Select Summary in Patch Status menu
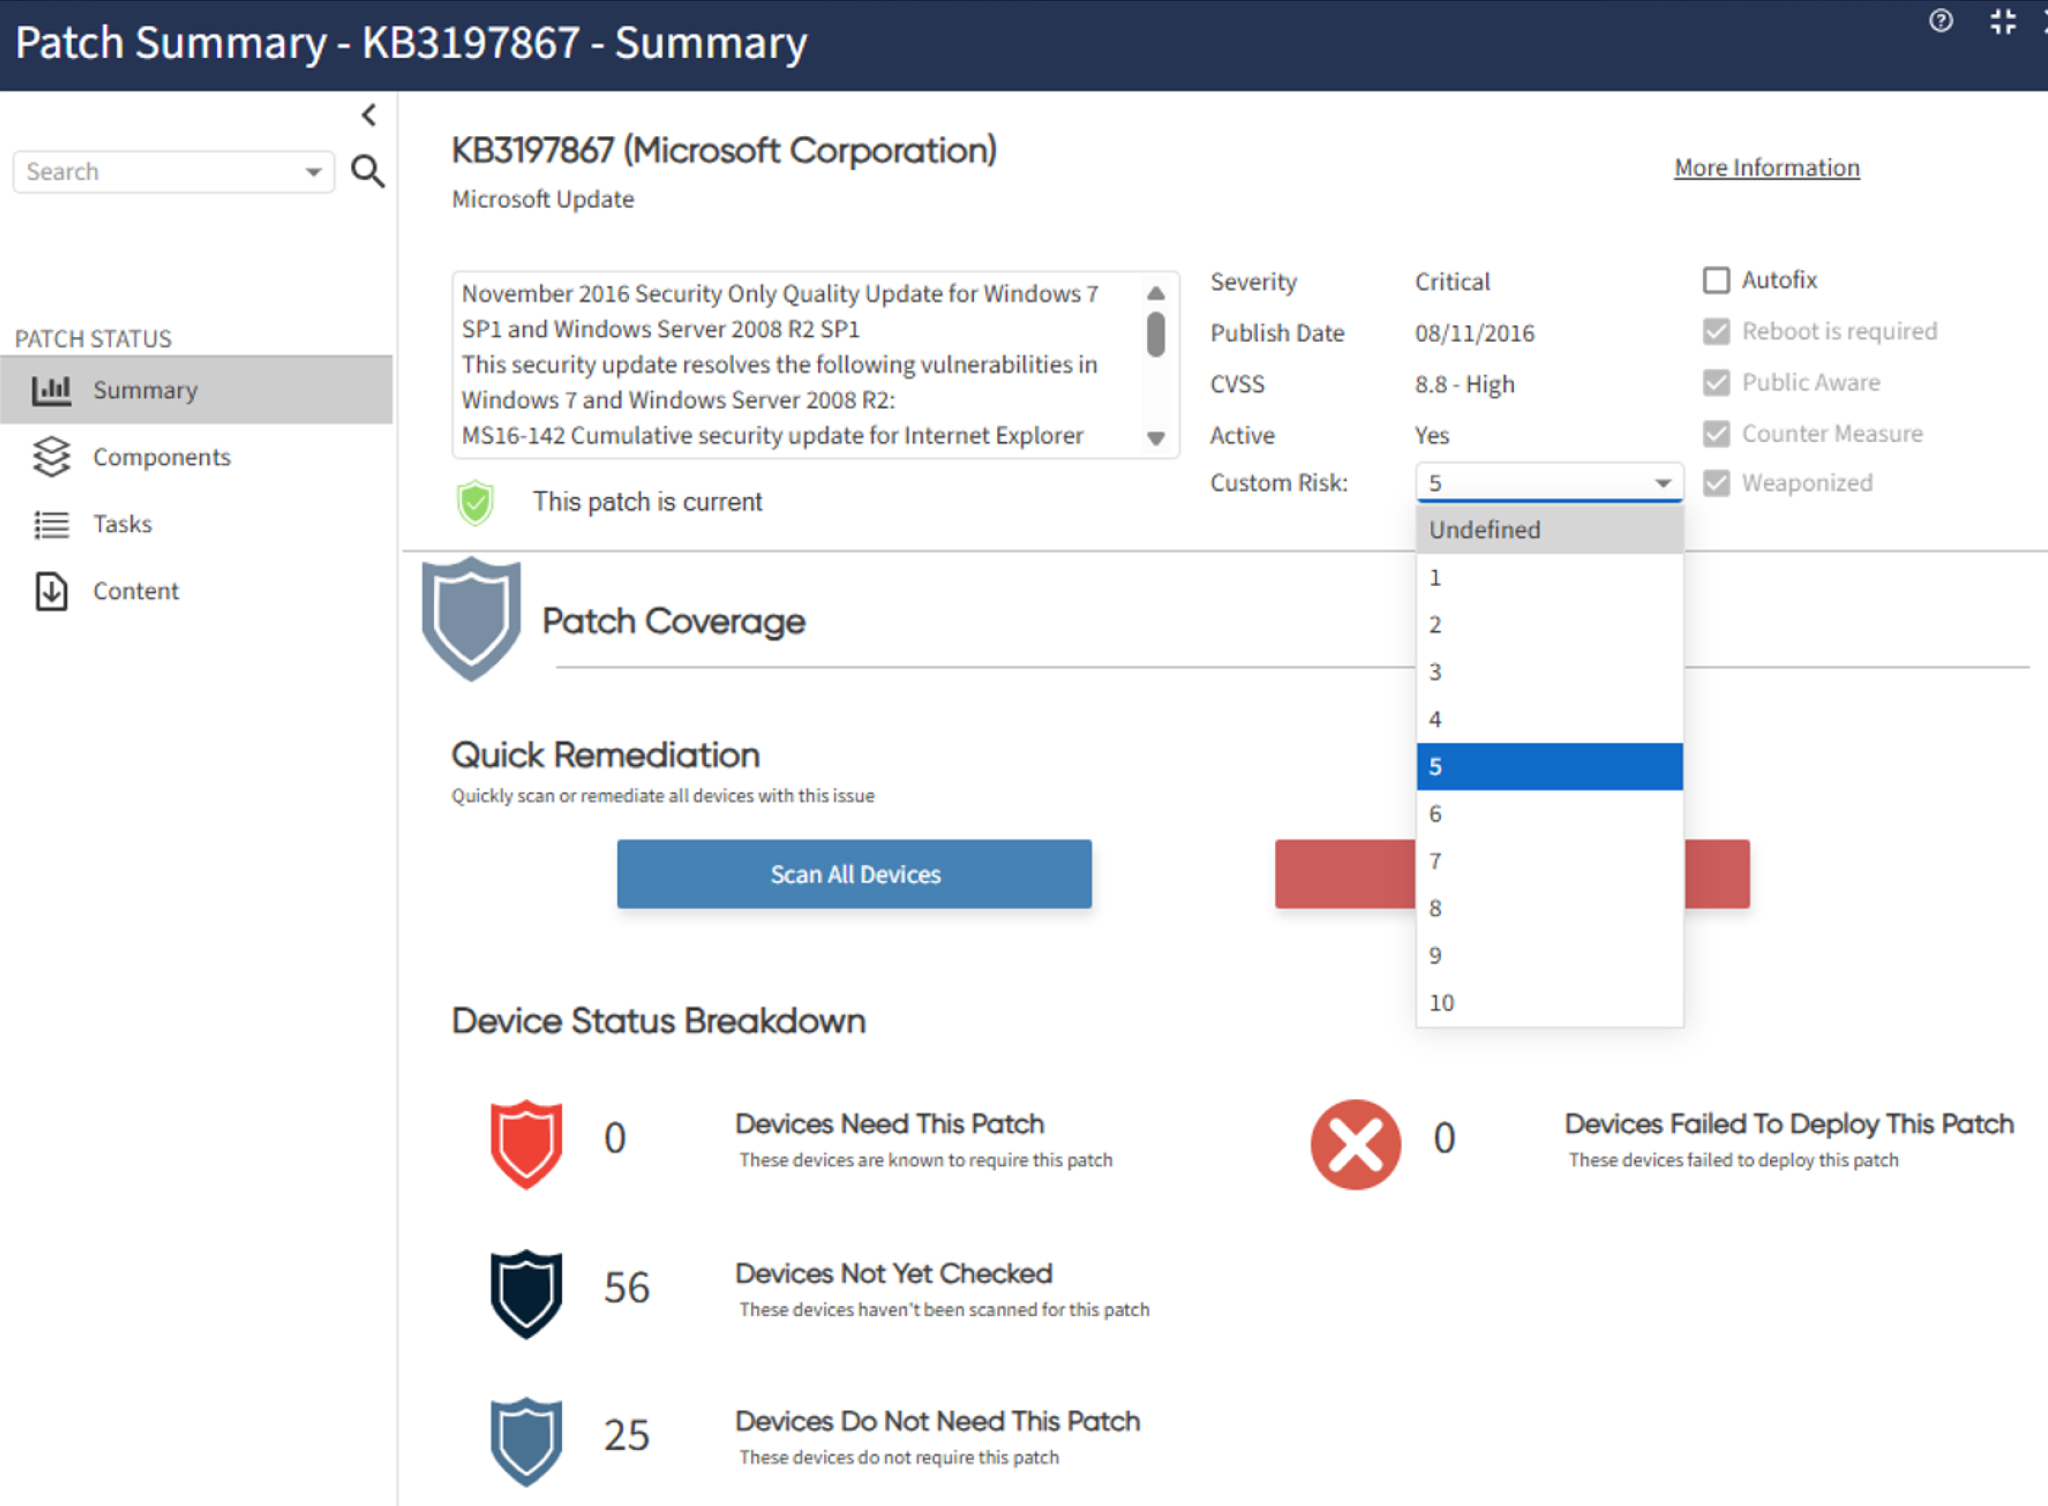The height and width of the screenshot is (1506, 2048). click(197, 390)
